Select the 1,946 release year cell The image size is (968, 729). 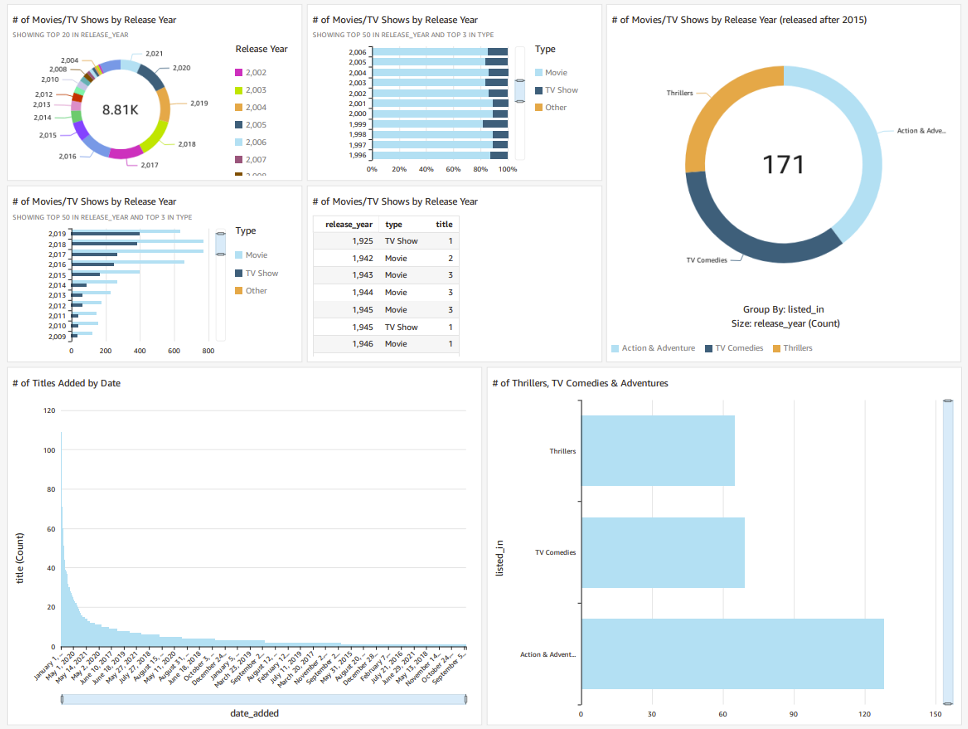[x=363, y=344]
